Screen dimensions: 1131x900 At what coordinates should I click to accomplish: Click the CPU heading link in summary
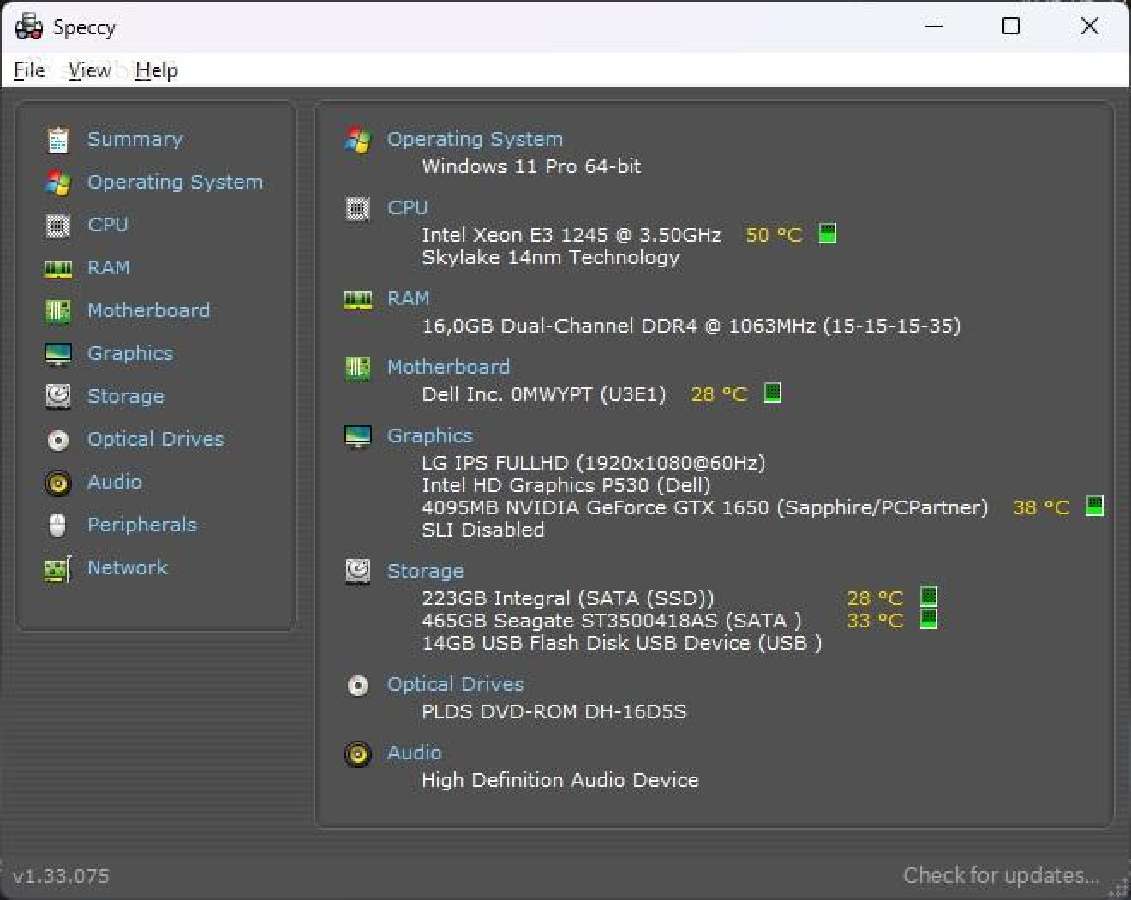click(408, 208)
